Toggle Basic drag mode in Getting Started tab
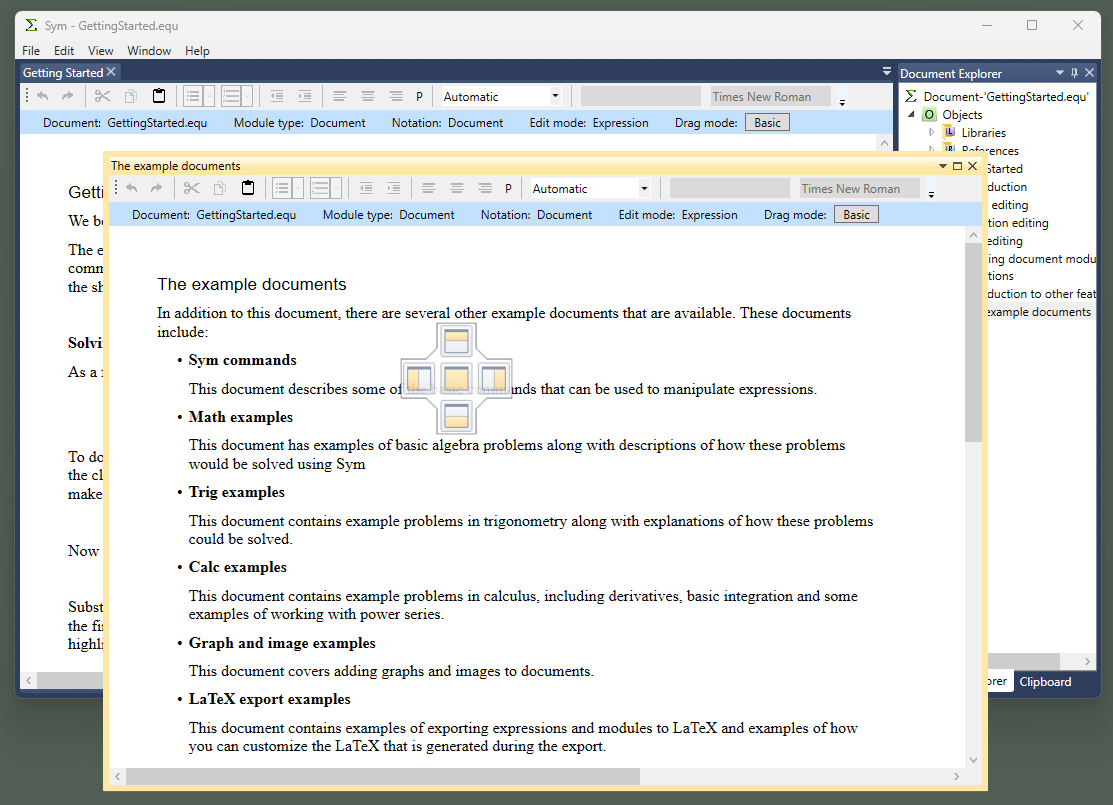 [x=767, y=123]
